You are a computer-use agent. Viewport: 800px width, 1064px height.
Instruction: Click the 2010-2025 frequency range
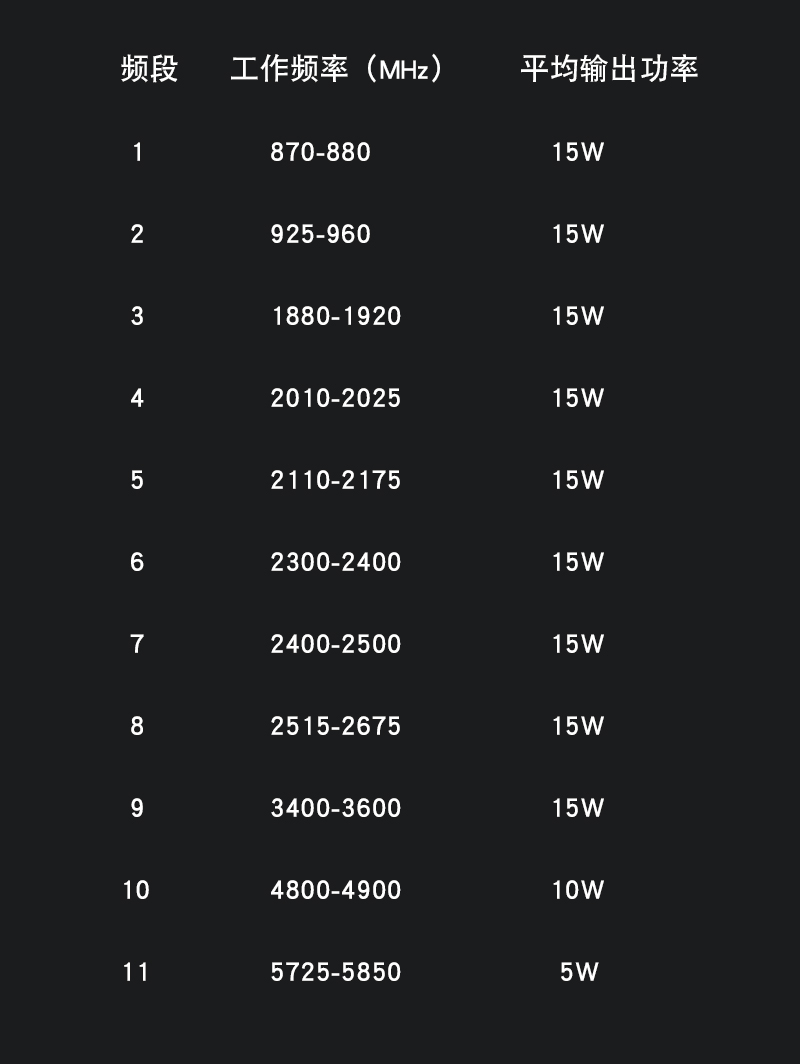coord(336,398)
